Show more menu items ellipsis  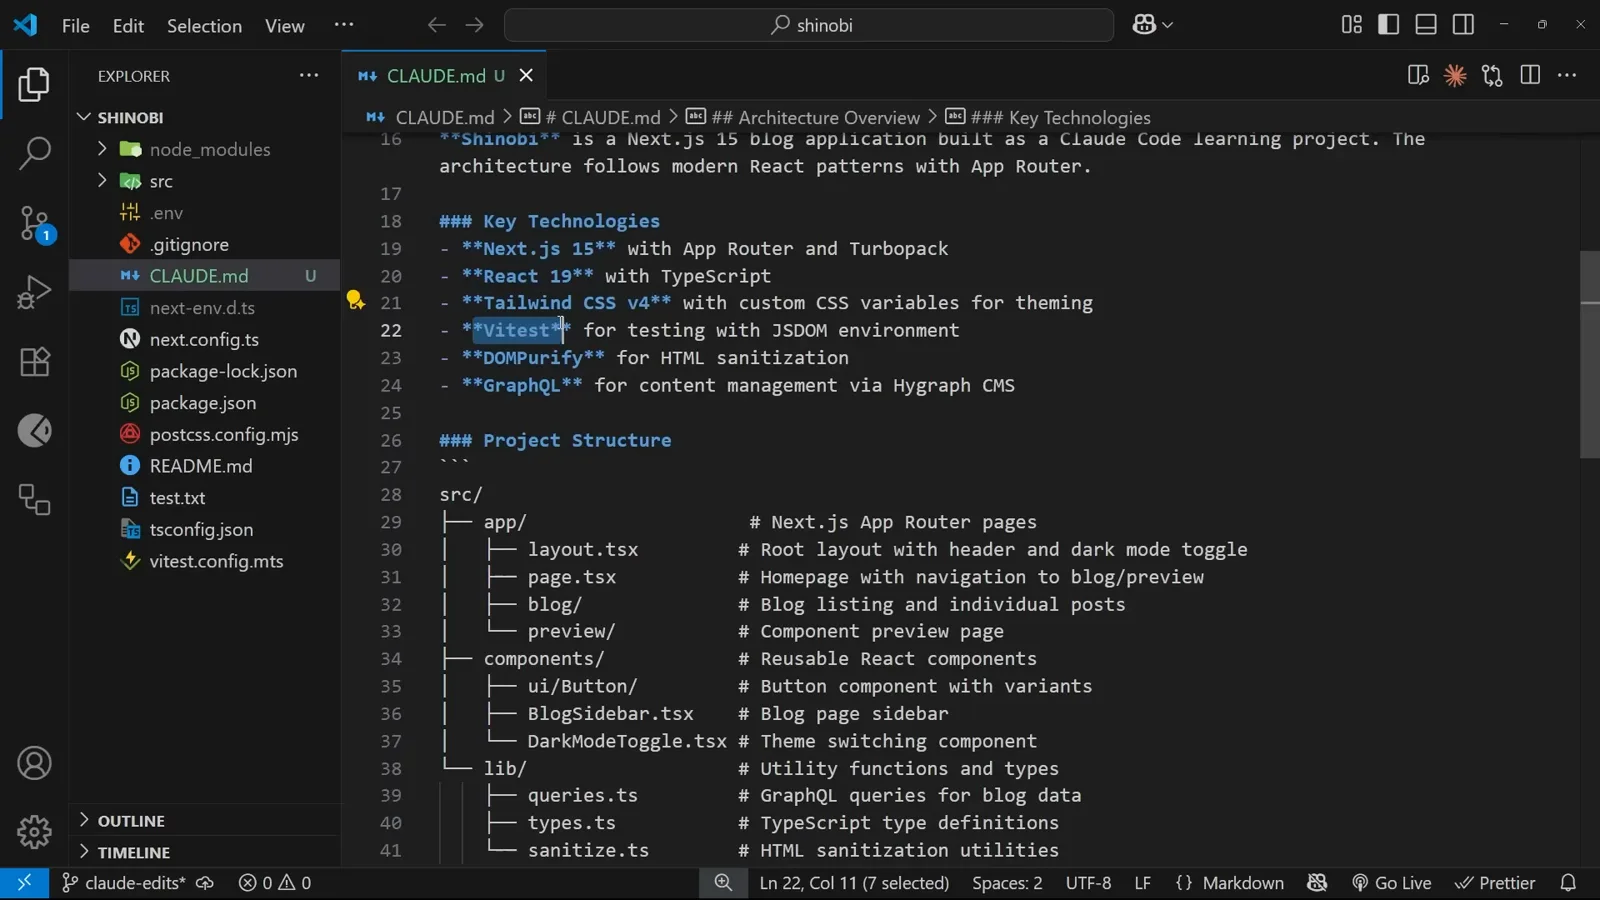(x=344, y=25)
